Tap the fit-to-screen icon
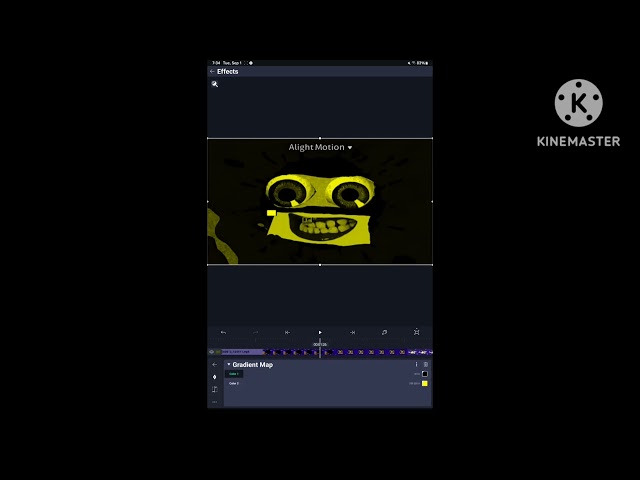Screen dimensions: 640x480 click(x=416, y=332)
